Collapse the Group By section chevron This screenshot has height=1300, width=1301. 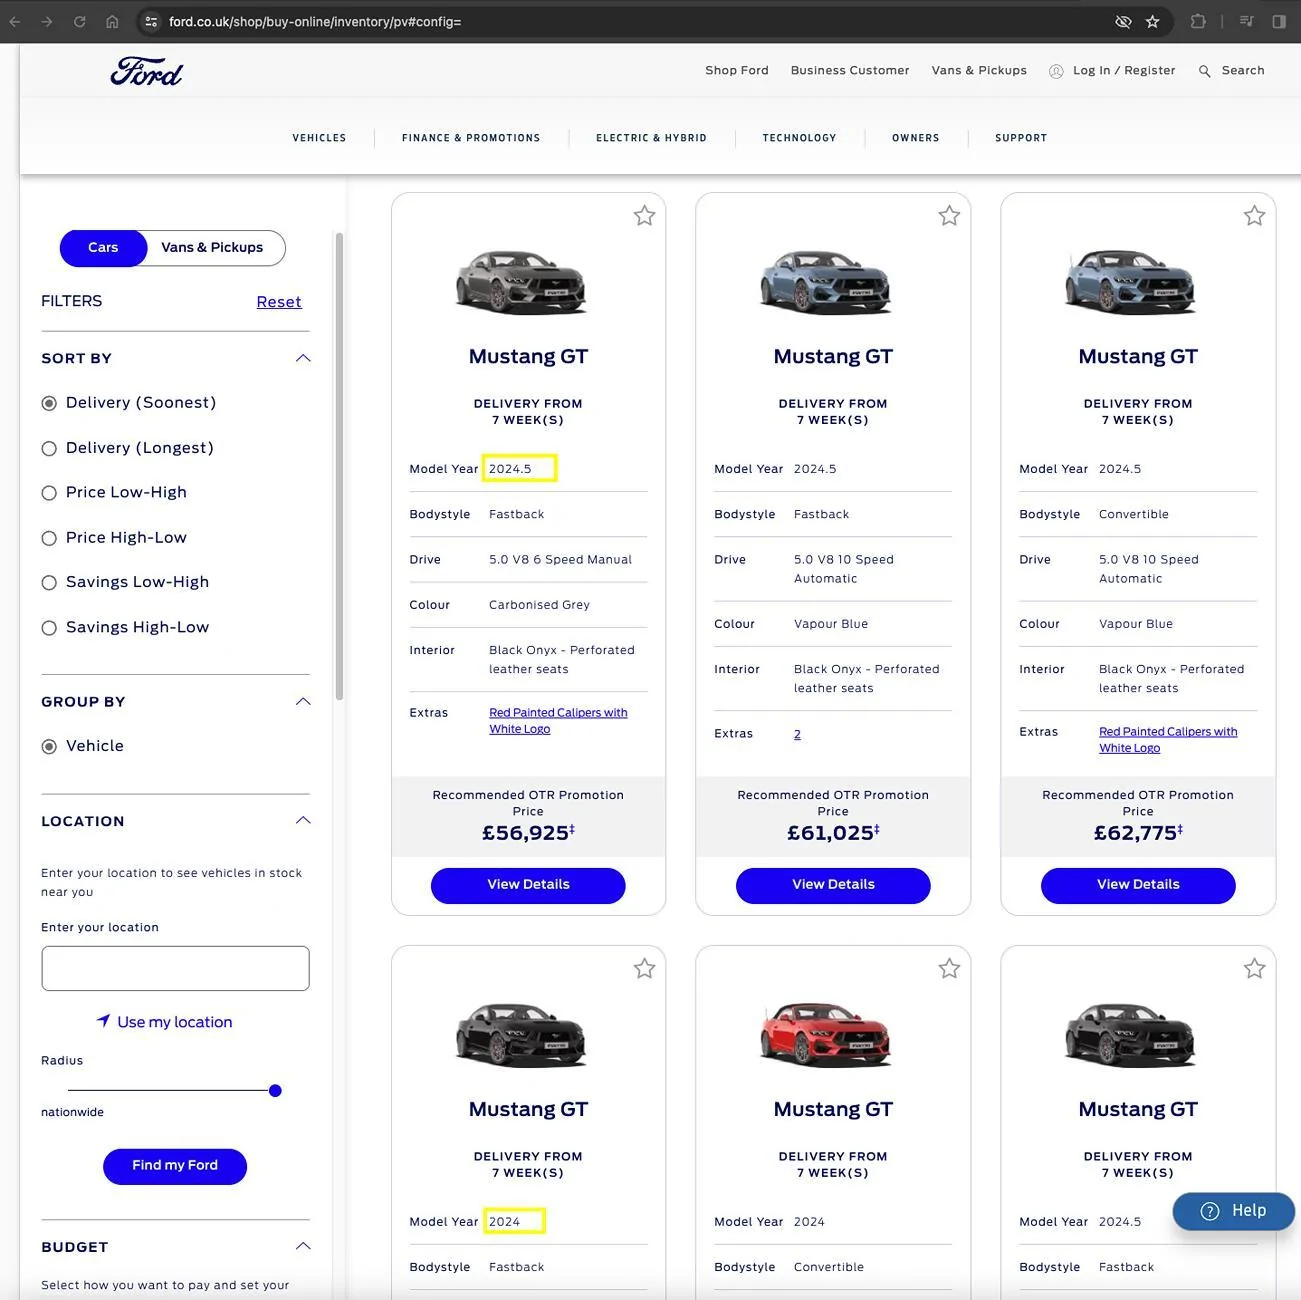303,701
